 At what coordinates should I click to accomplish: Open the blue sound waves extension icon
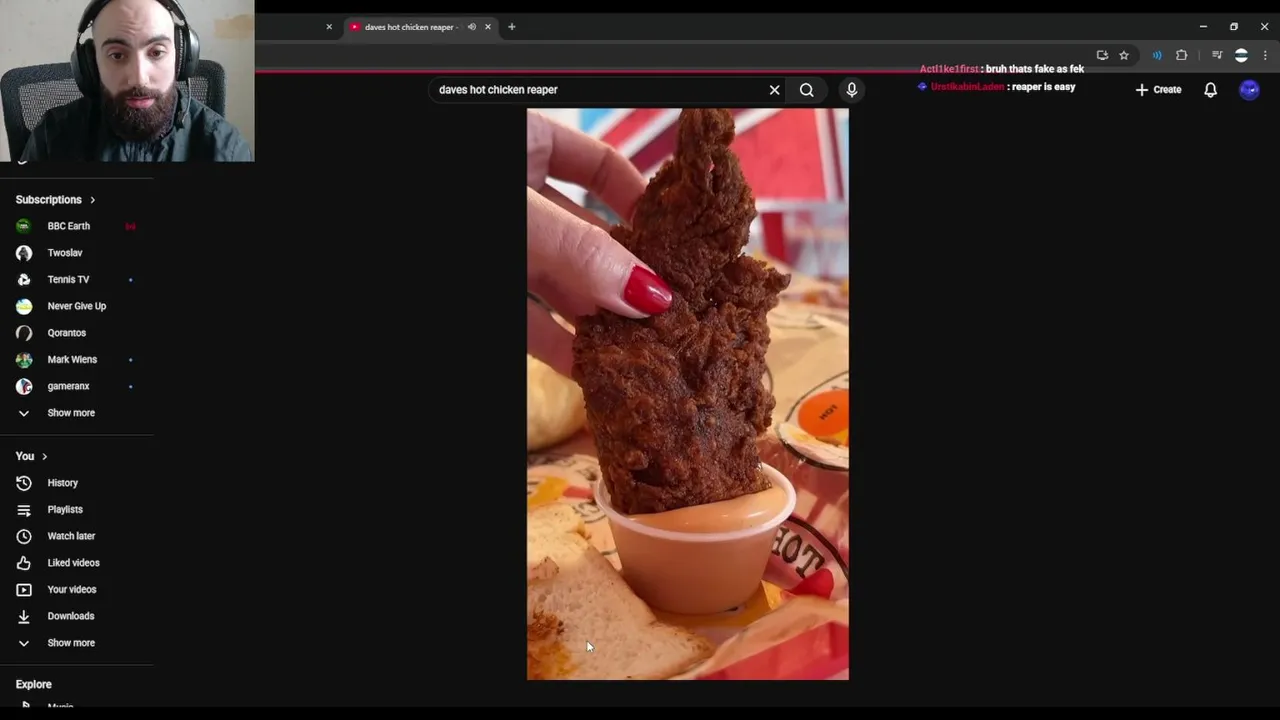(x=1157, y=56)
